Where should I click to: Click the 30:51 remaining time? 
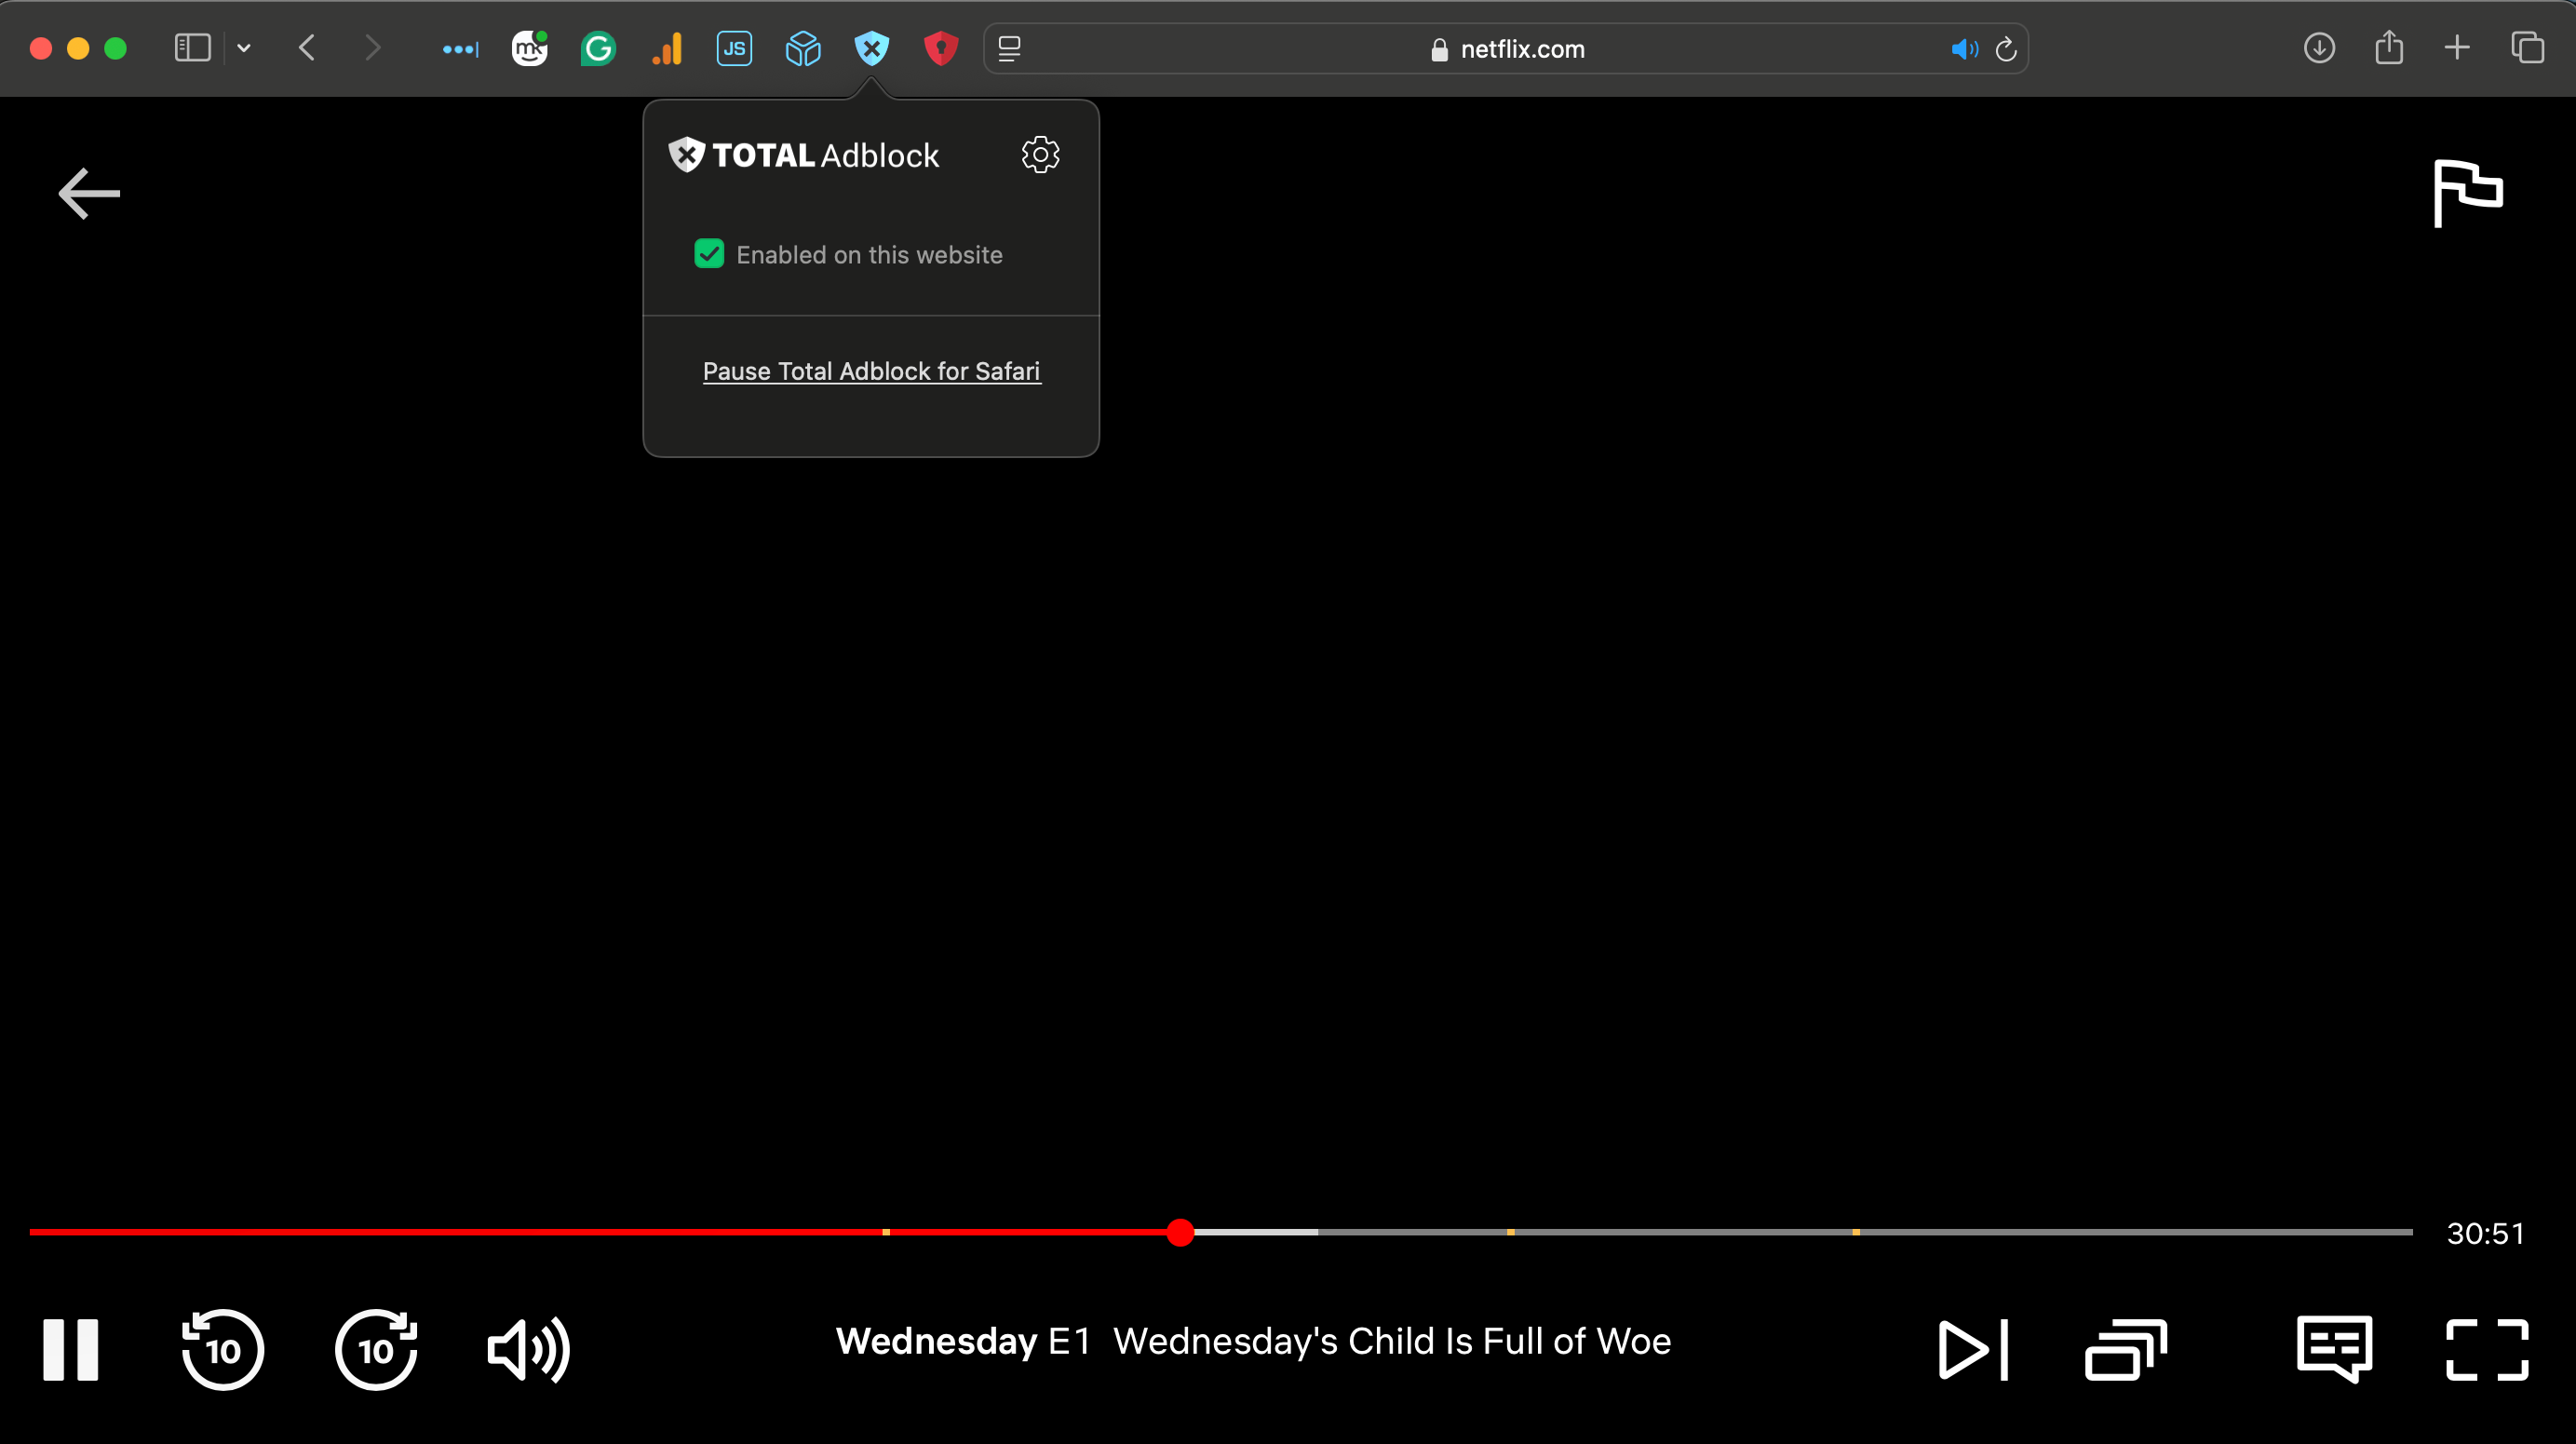(2485, 1233)
